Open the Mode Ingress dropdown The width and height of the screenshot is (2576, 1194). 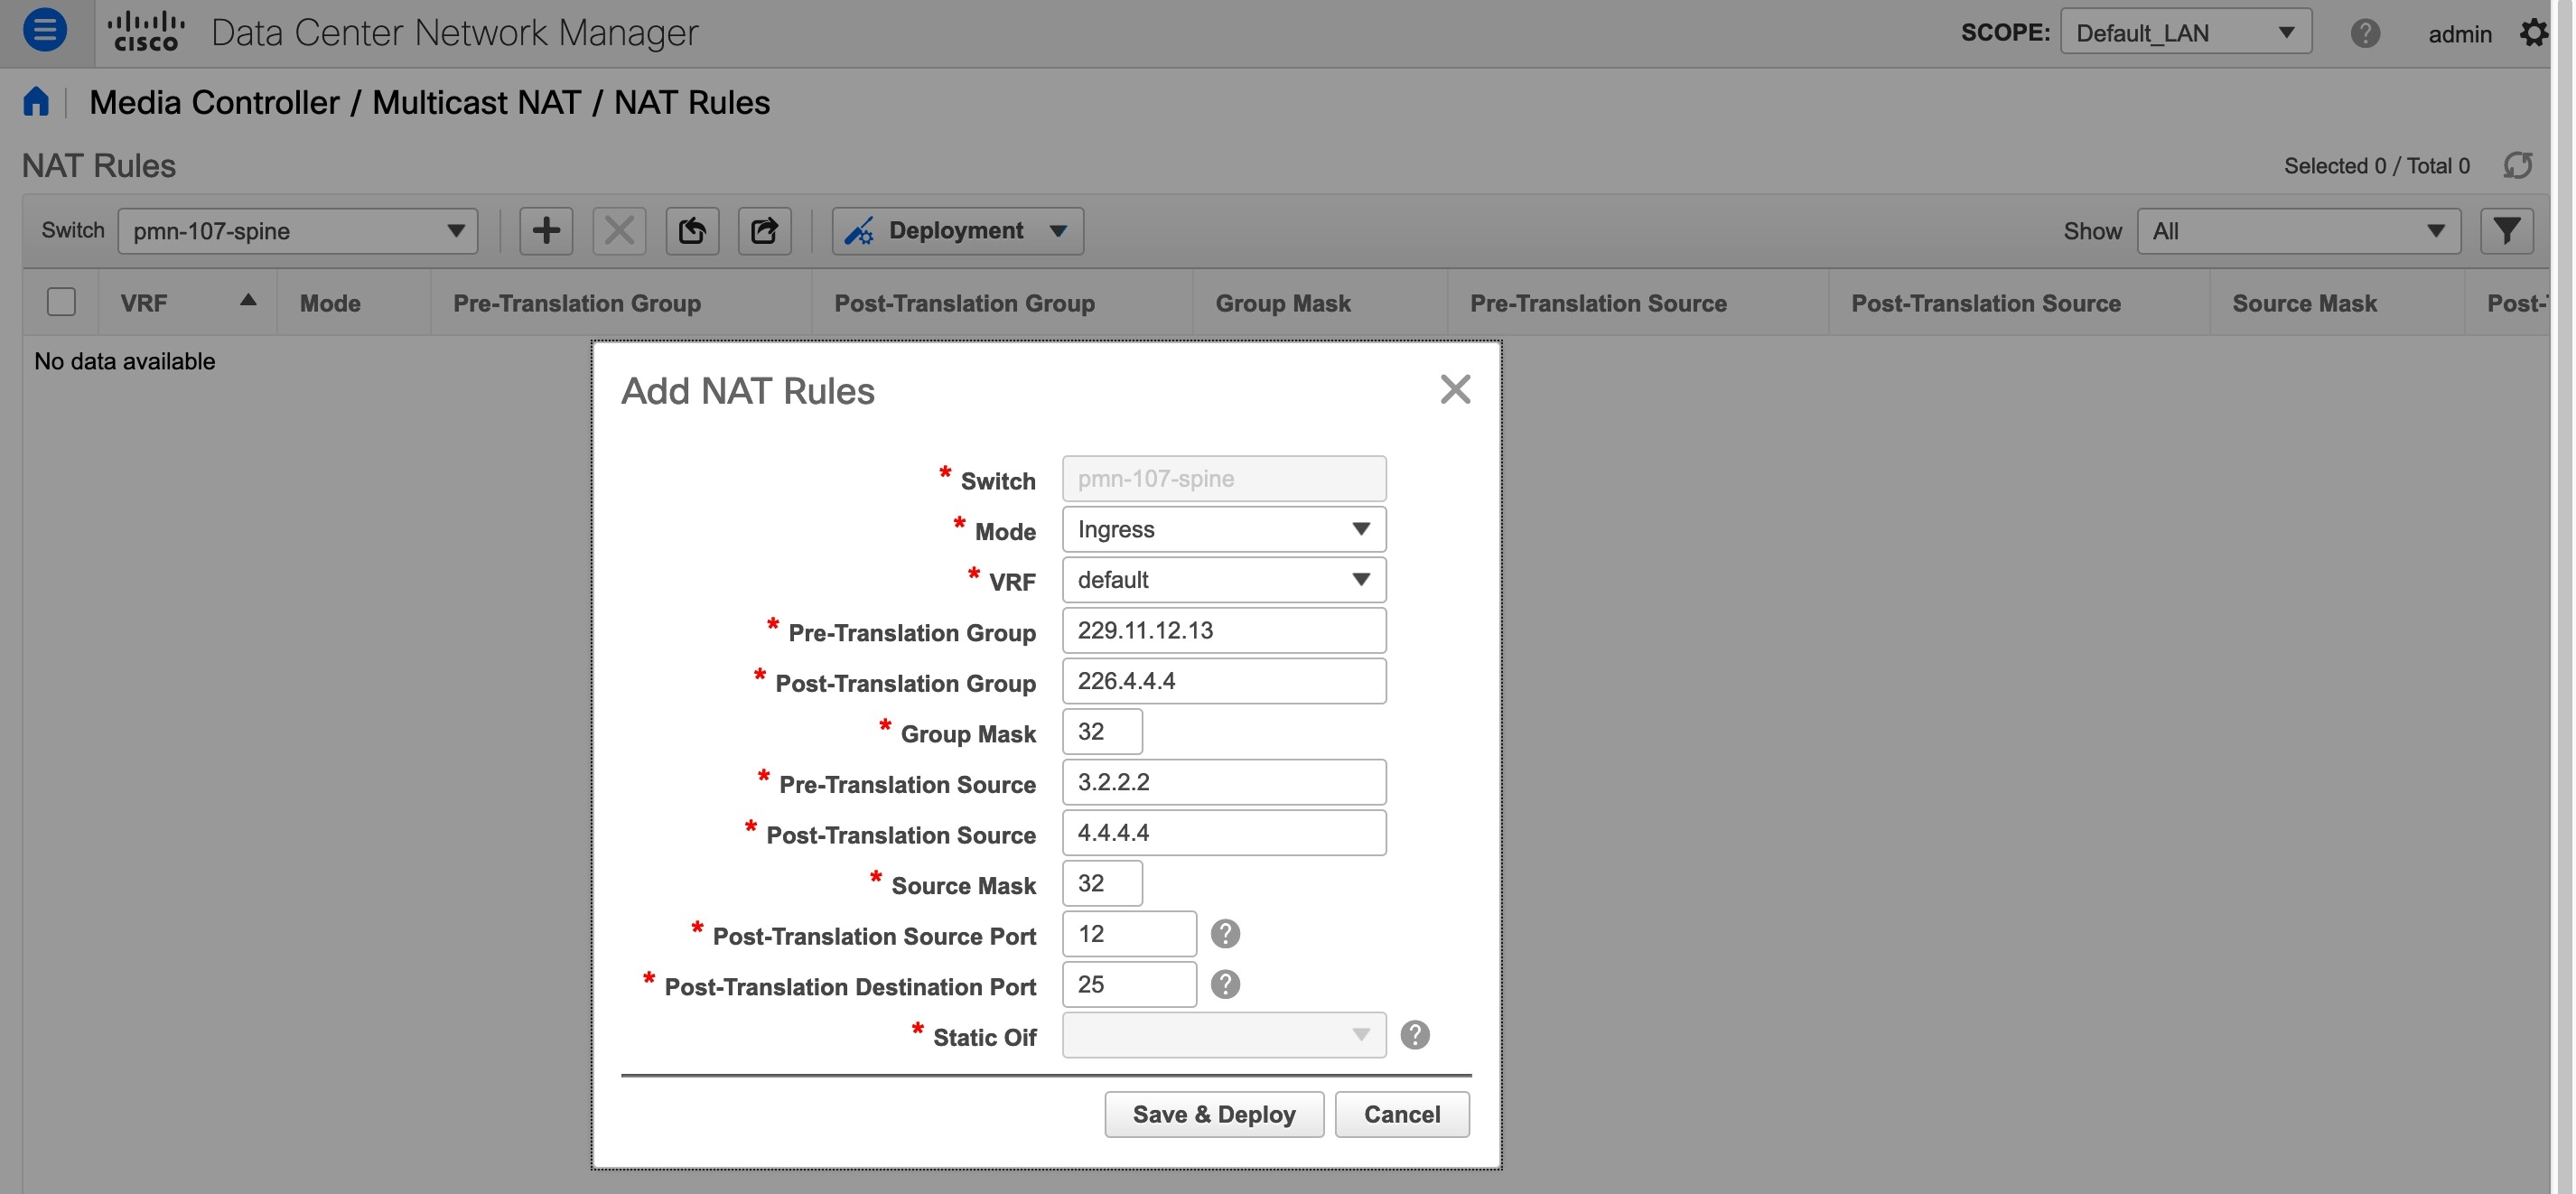coord(1224,529)
